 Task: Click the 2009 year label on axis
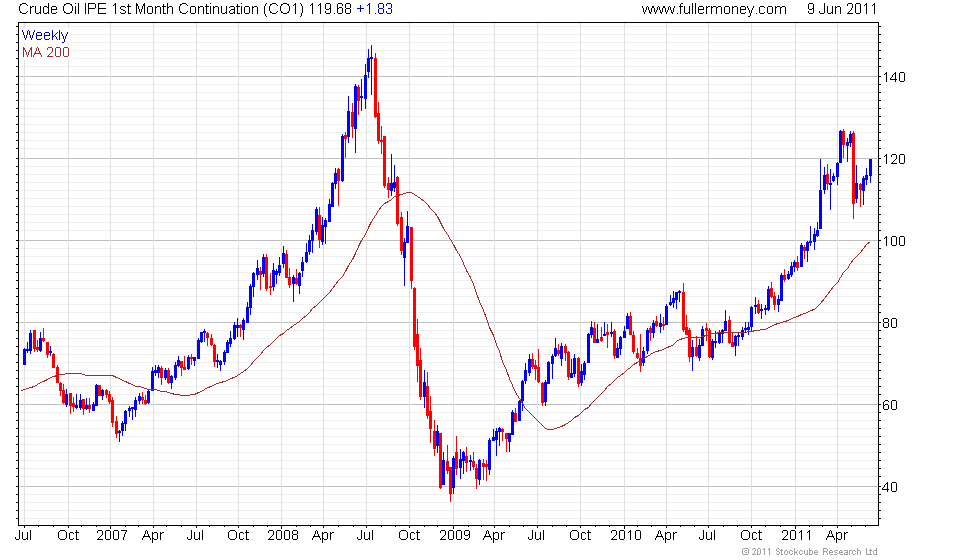(455, 536)
